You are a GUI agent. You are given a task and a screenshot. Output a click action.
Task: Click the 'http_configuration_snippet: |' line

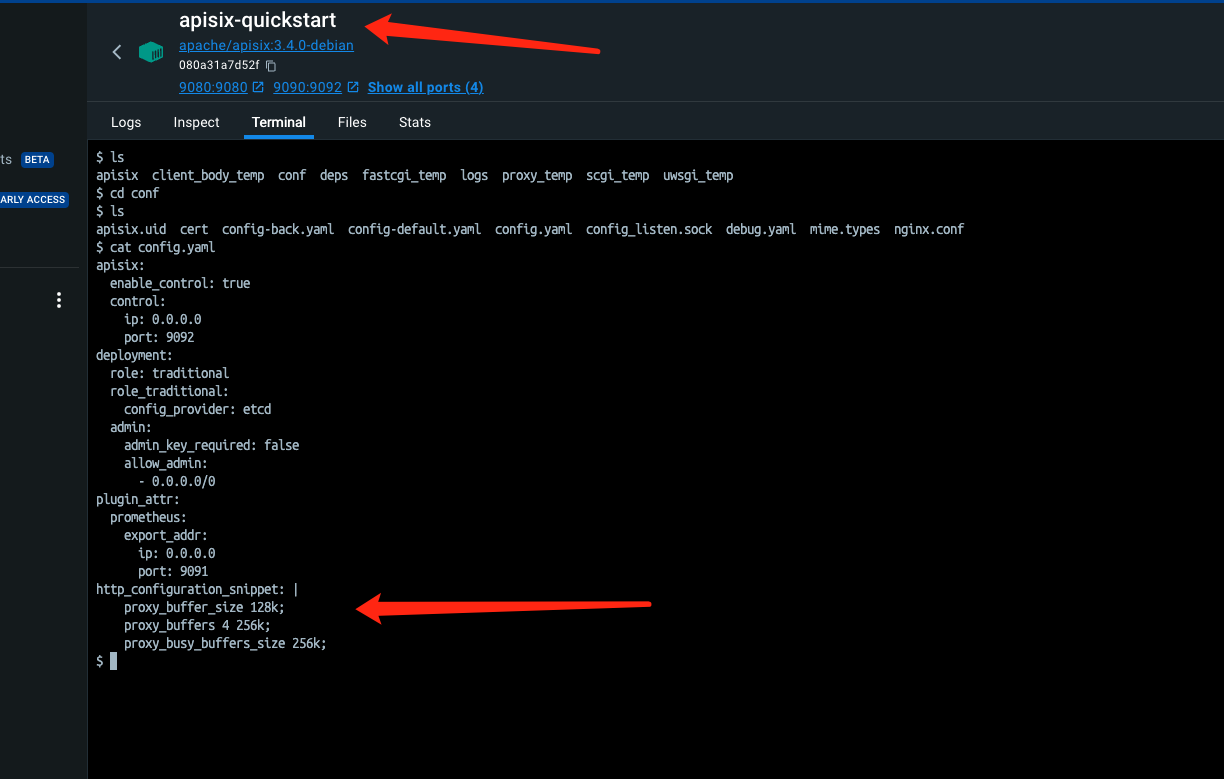coord(197,589)
